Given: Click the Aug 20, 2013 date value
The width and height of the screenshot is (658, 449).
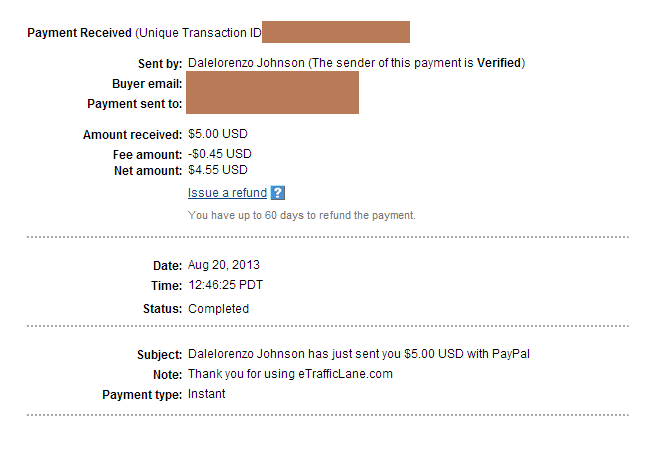Looking at the screenshot, I should [224, 265].
